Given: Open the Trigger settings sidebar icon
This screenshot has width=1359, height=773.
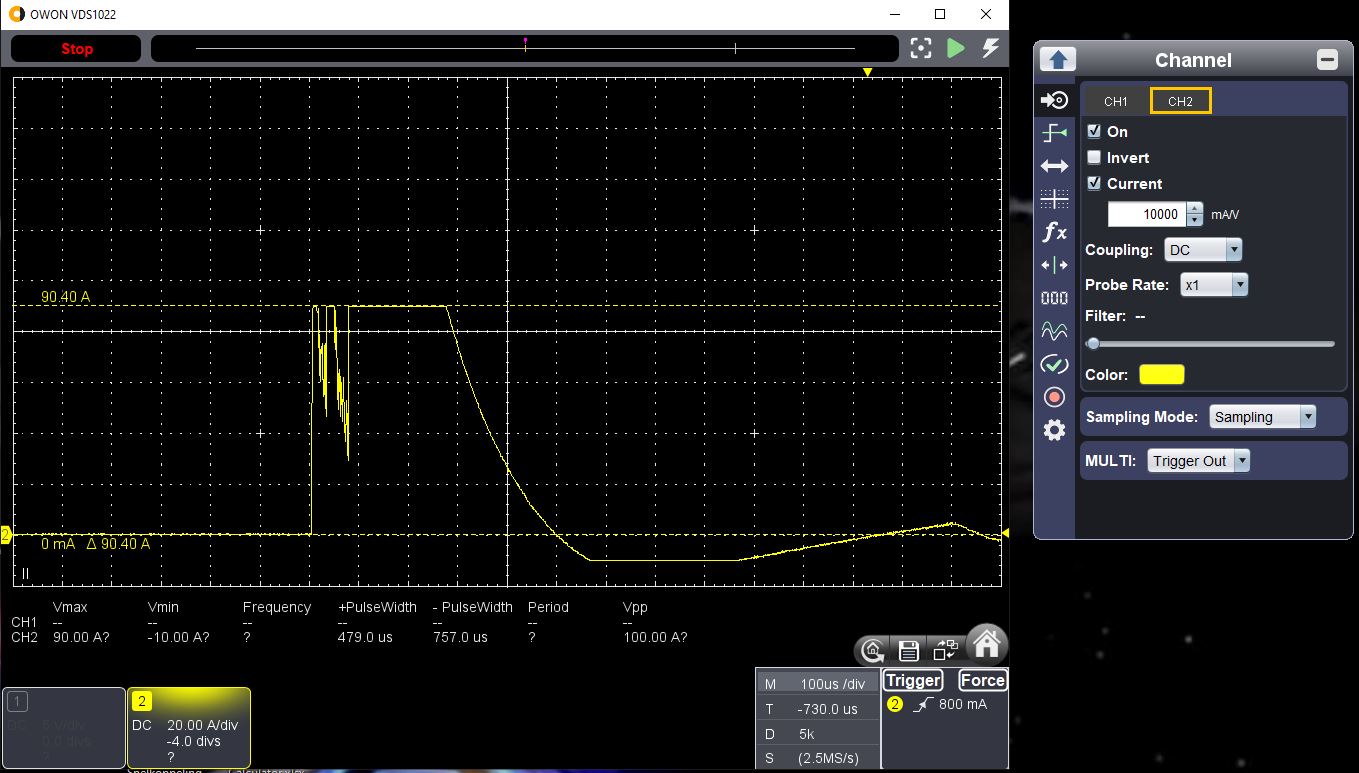Looking at the screenshot, I should click(1055, 133).
